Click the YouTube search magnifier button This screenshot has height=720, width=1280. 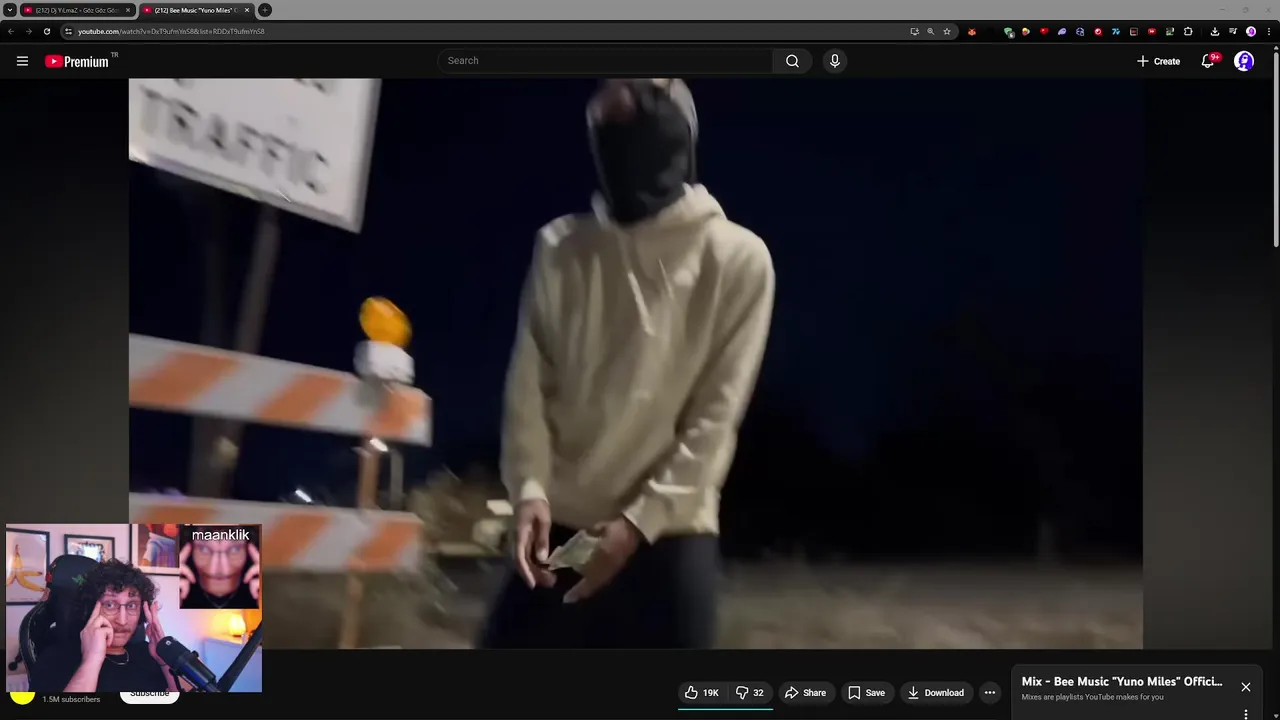pyautogui.click(x=792, y=61)
